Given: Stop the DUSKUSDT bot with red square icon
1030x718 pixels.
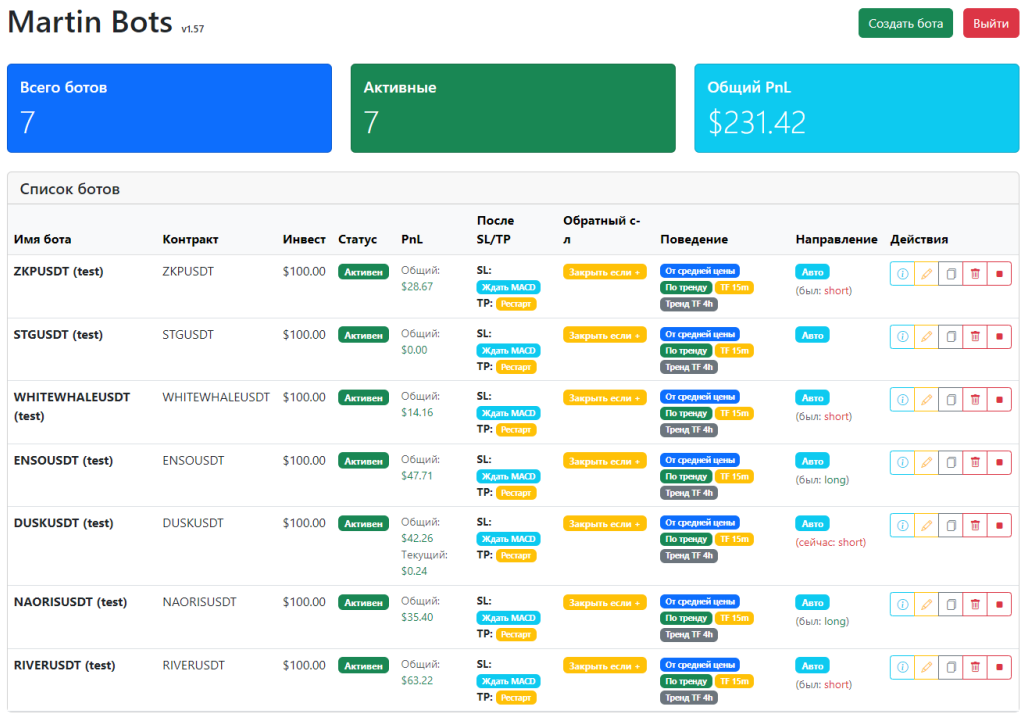Looking at the screenshot, I should (999, 524).
